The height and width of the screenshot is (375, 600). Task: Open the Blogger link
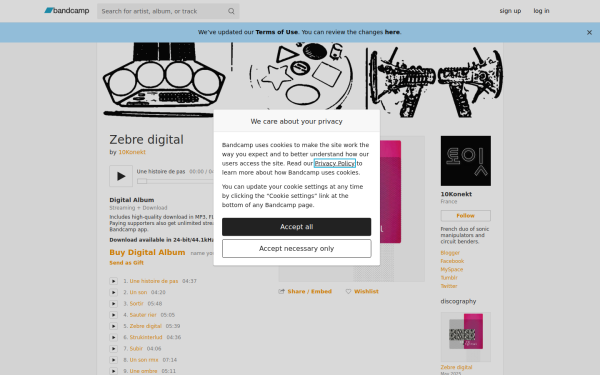(x=450, y=253)
